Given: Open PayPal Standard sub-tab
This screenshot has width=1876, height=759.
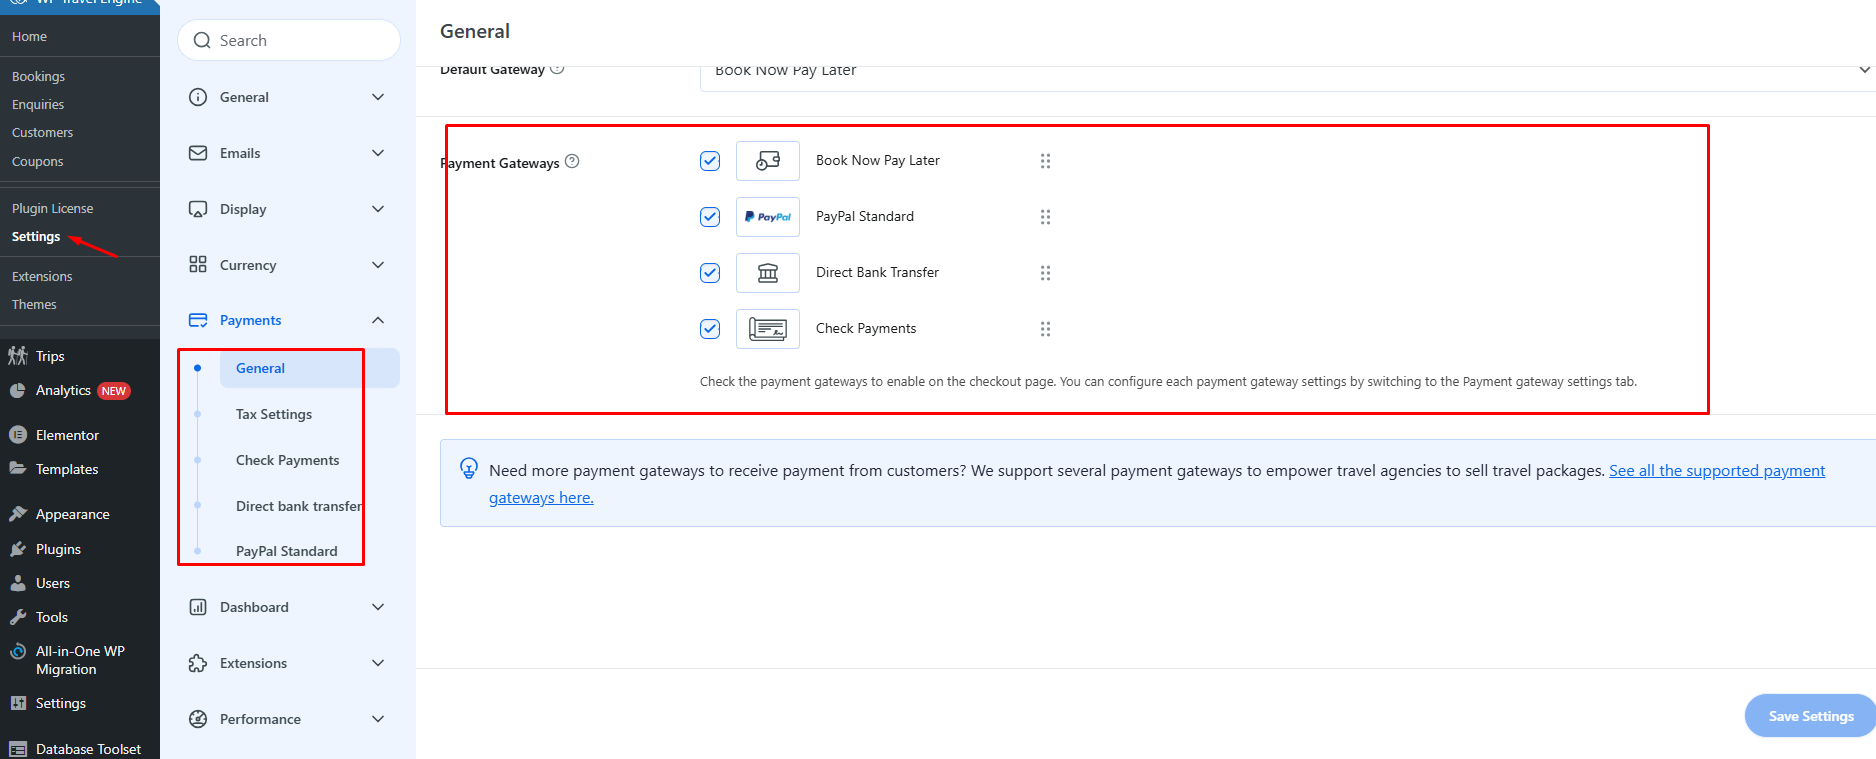Looking at the screenshot, I should click(287, 551).
